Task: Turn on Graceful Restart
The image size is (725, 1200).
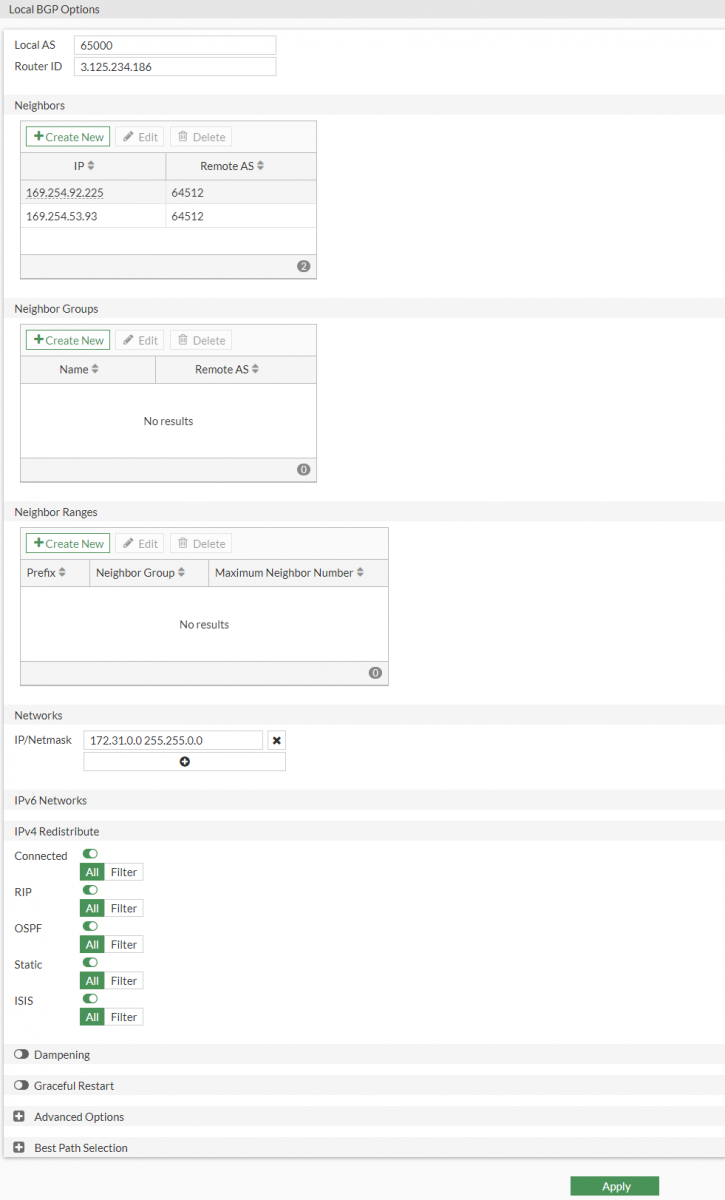Action: [x=21, y=1086]
